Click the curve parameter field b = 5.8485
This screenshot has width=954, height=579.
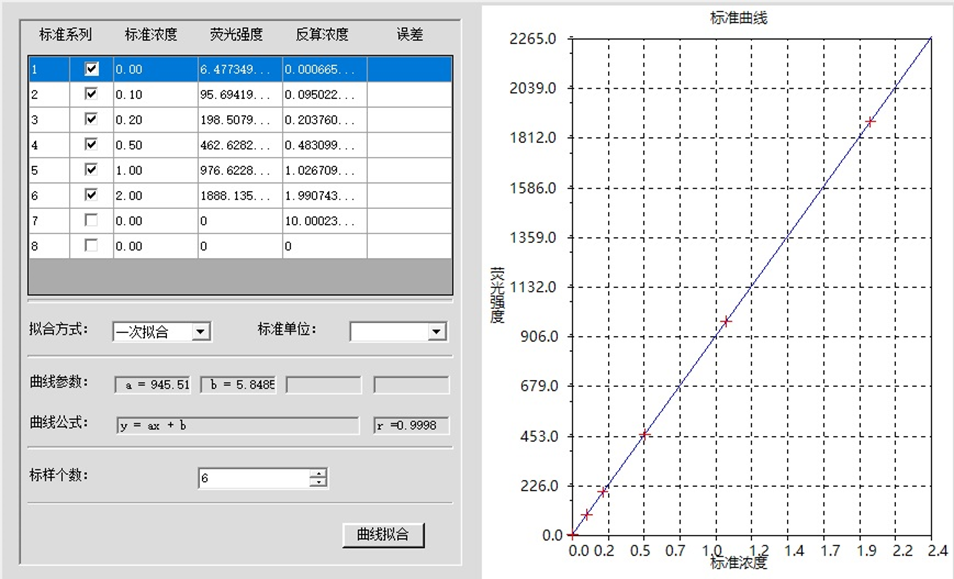[x=238, y=385]
